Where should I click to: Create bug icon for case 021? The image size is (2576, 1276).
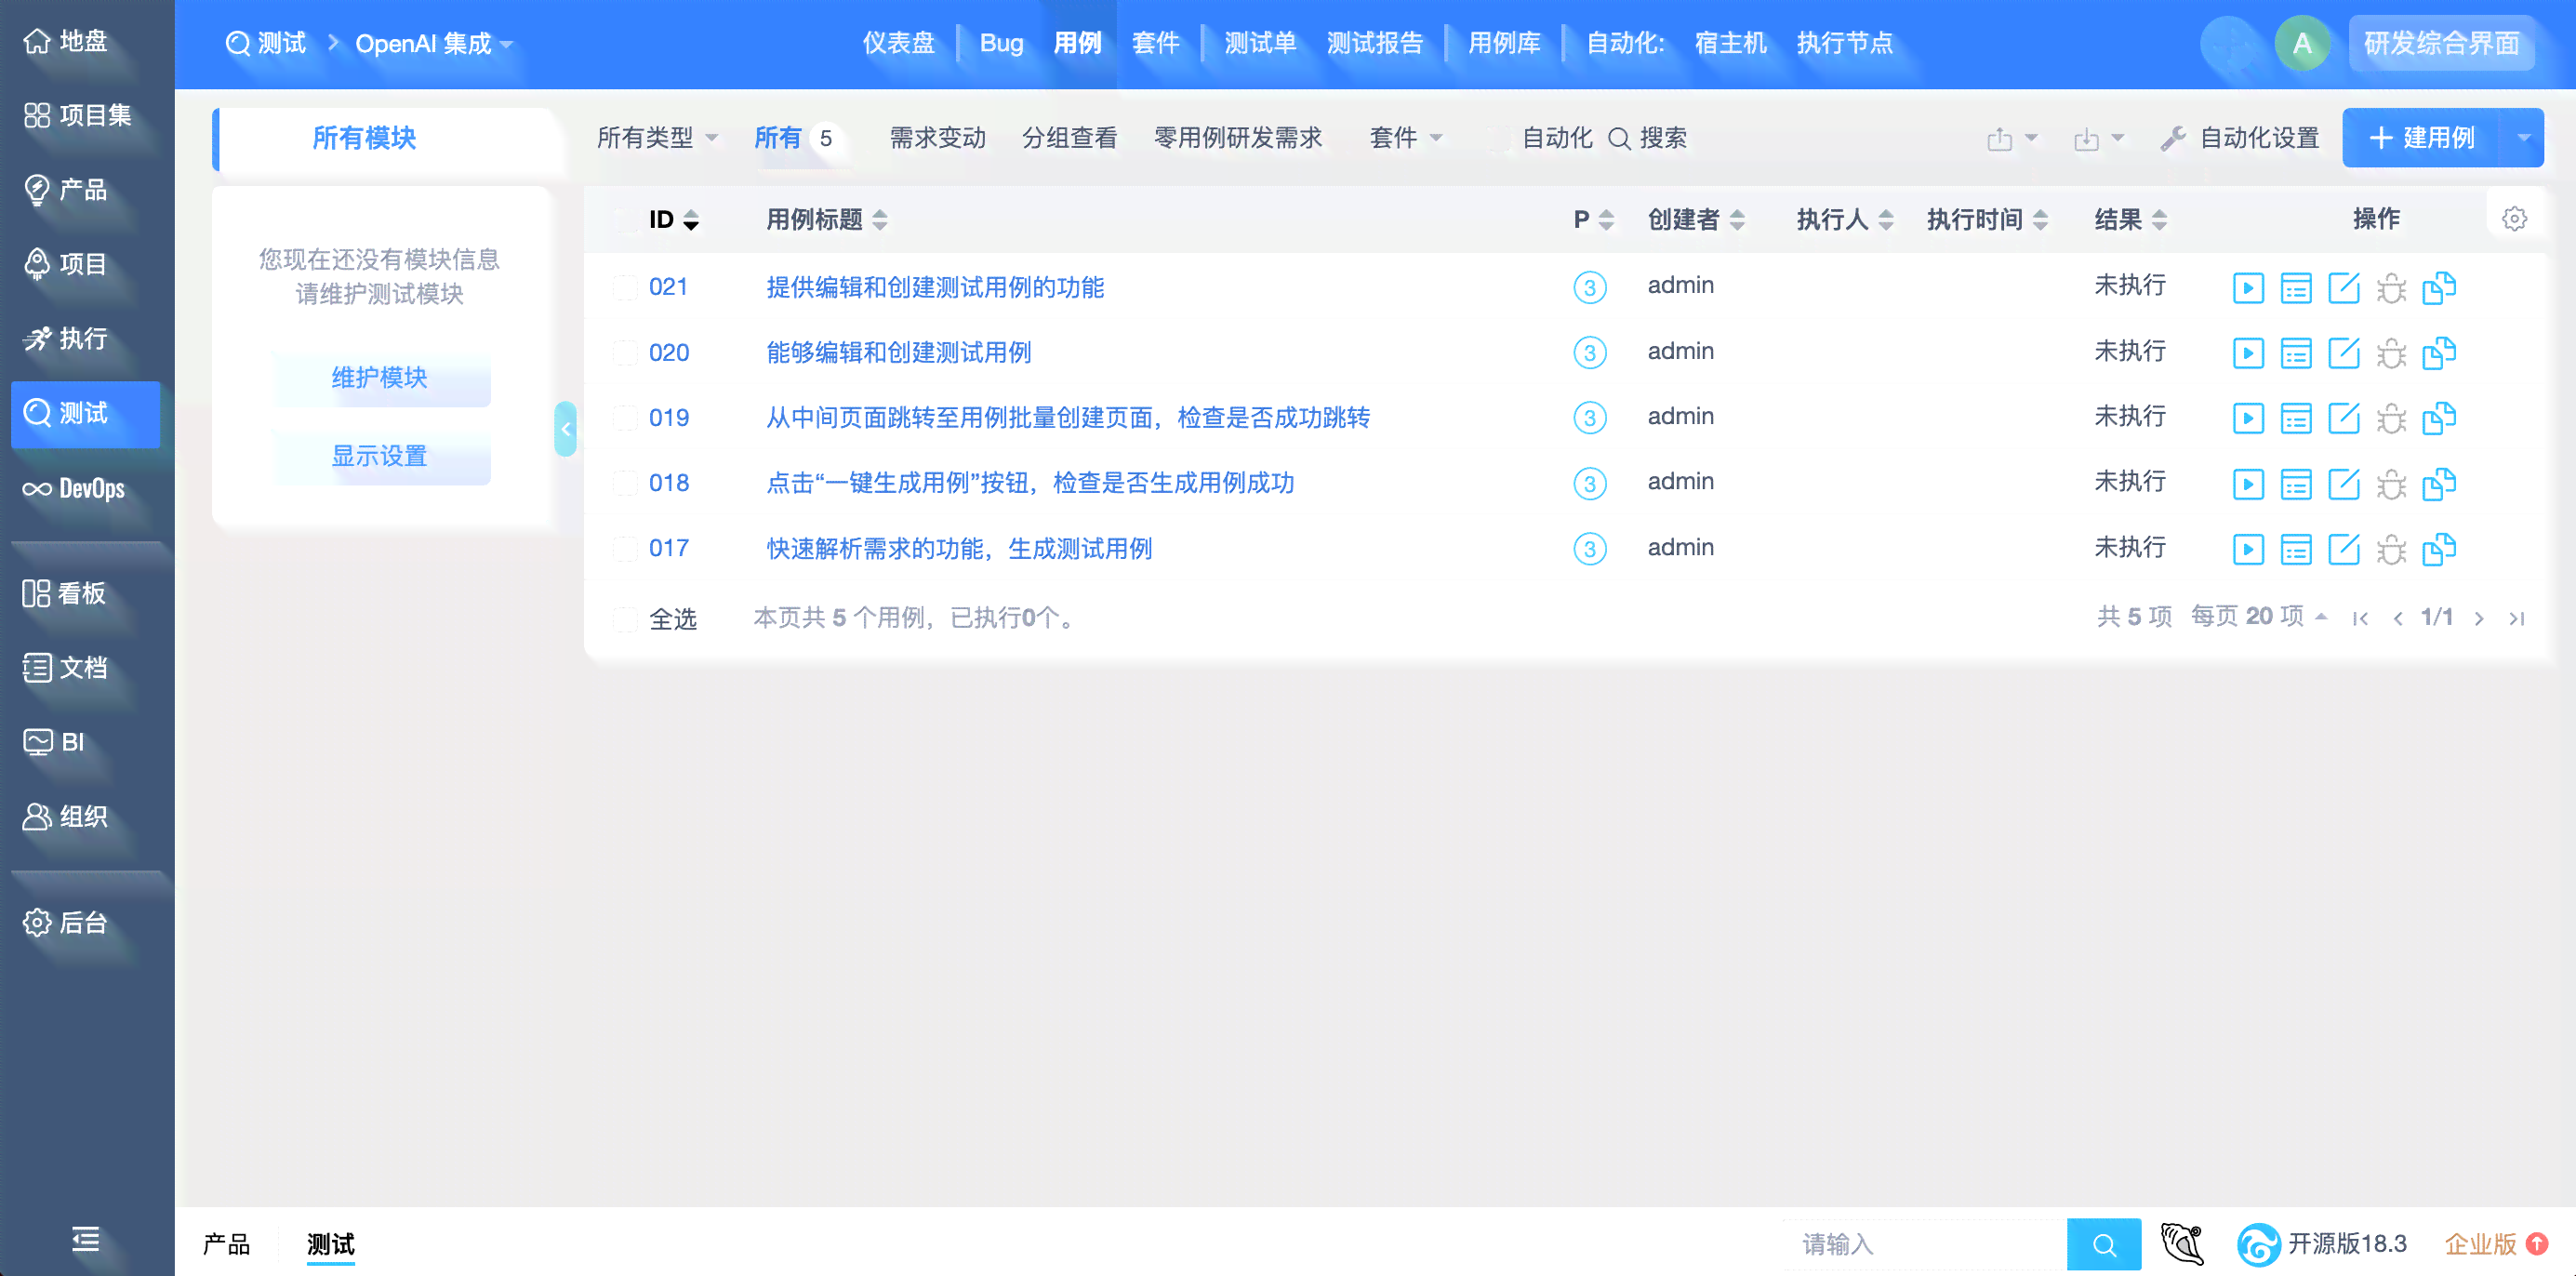point(2392,288)
